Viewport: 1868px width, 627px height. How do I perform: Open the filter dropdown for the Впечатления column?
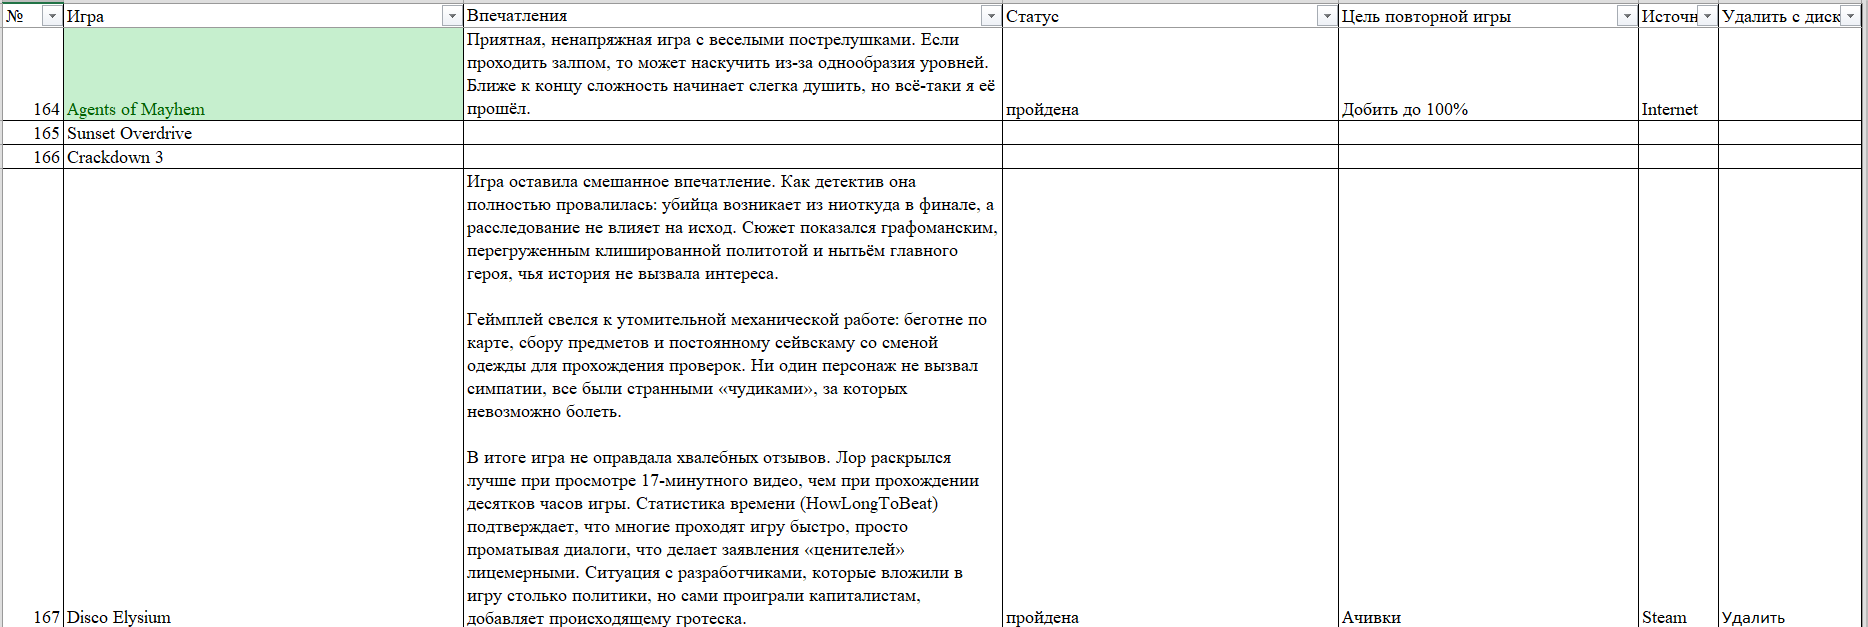(x=990, y=17)
